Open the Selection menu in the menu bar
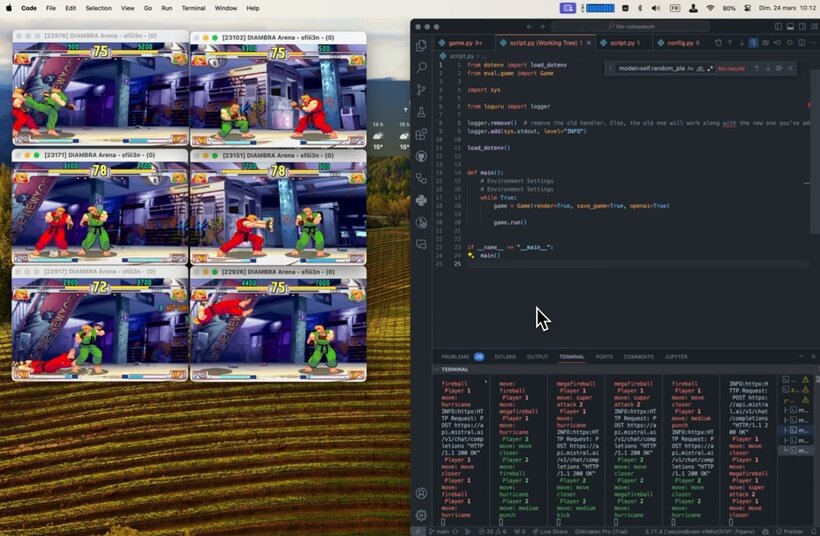820x536 pixels. [x=98, y=8]
